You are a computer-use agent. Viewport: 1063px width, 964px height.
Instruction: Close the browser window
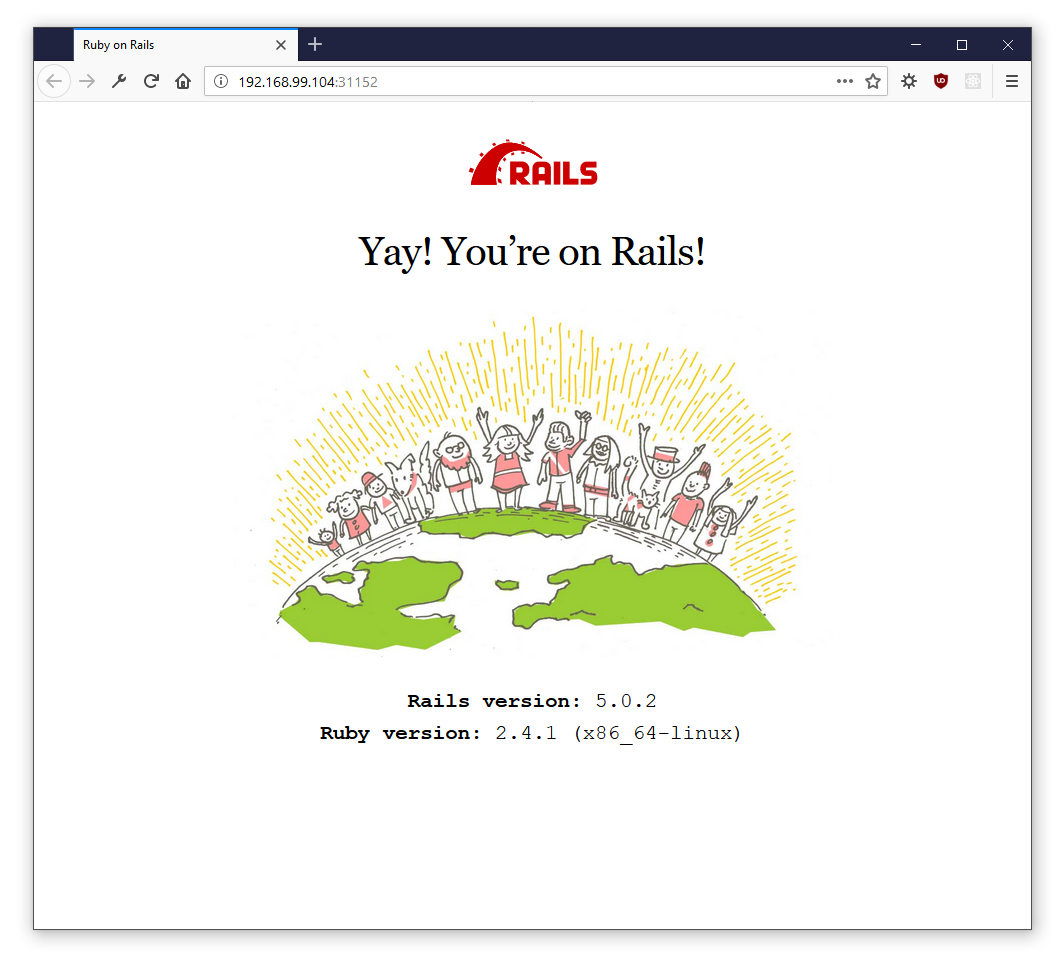coord(1008,45)
